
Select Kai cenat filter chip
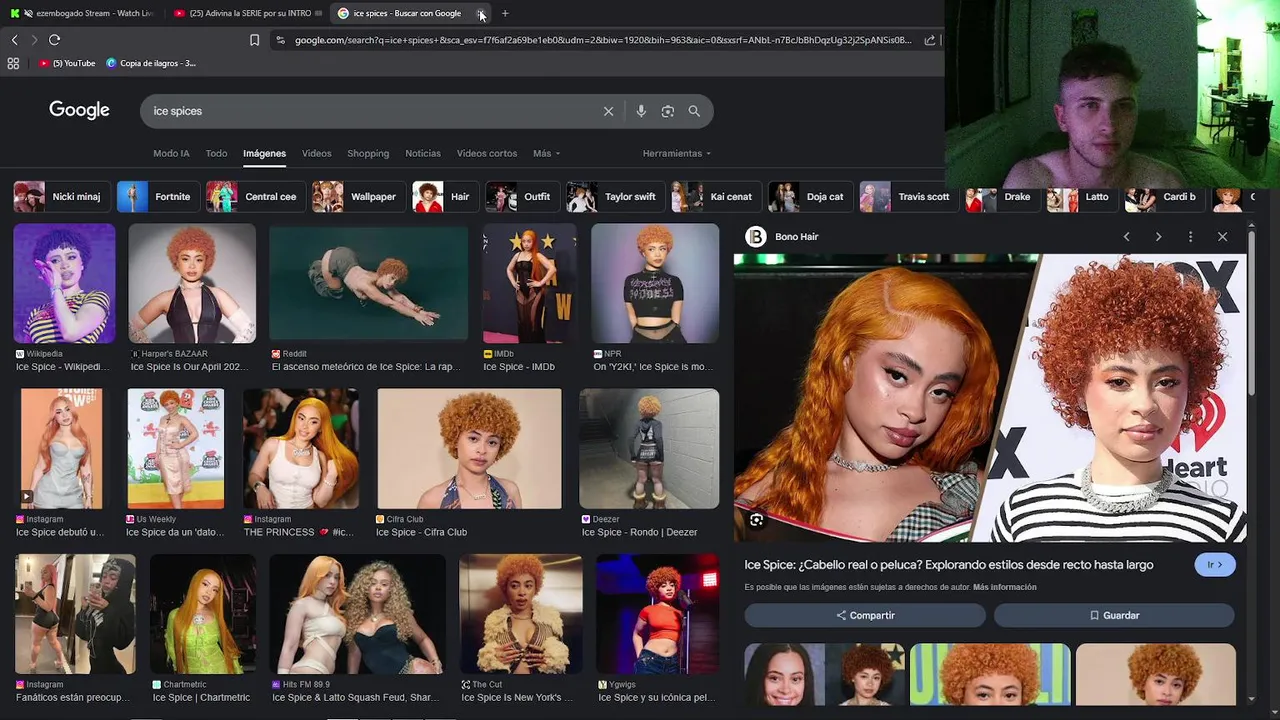(x=714, y=197)
